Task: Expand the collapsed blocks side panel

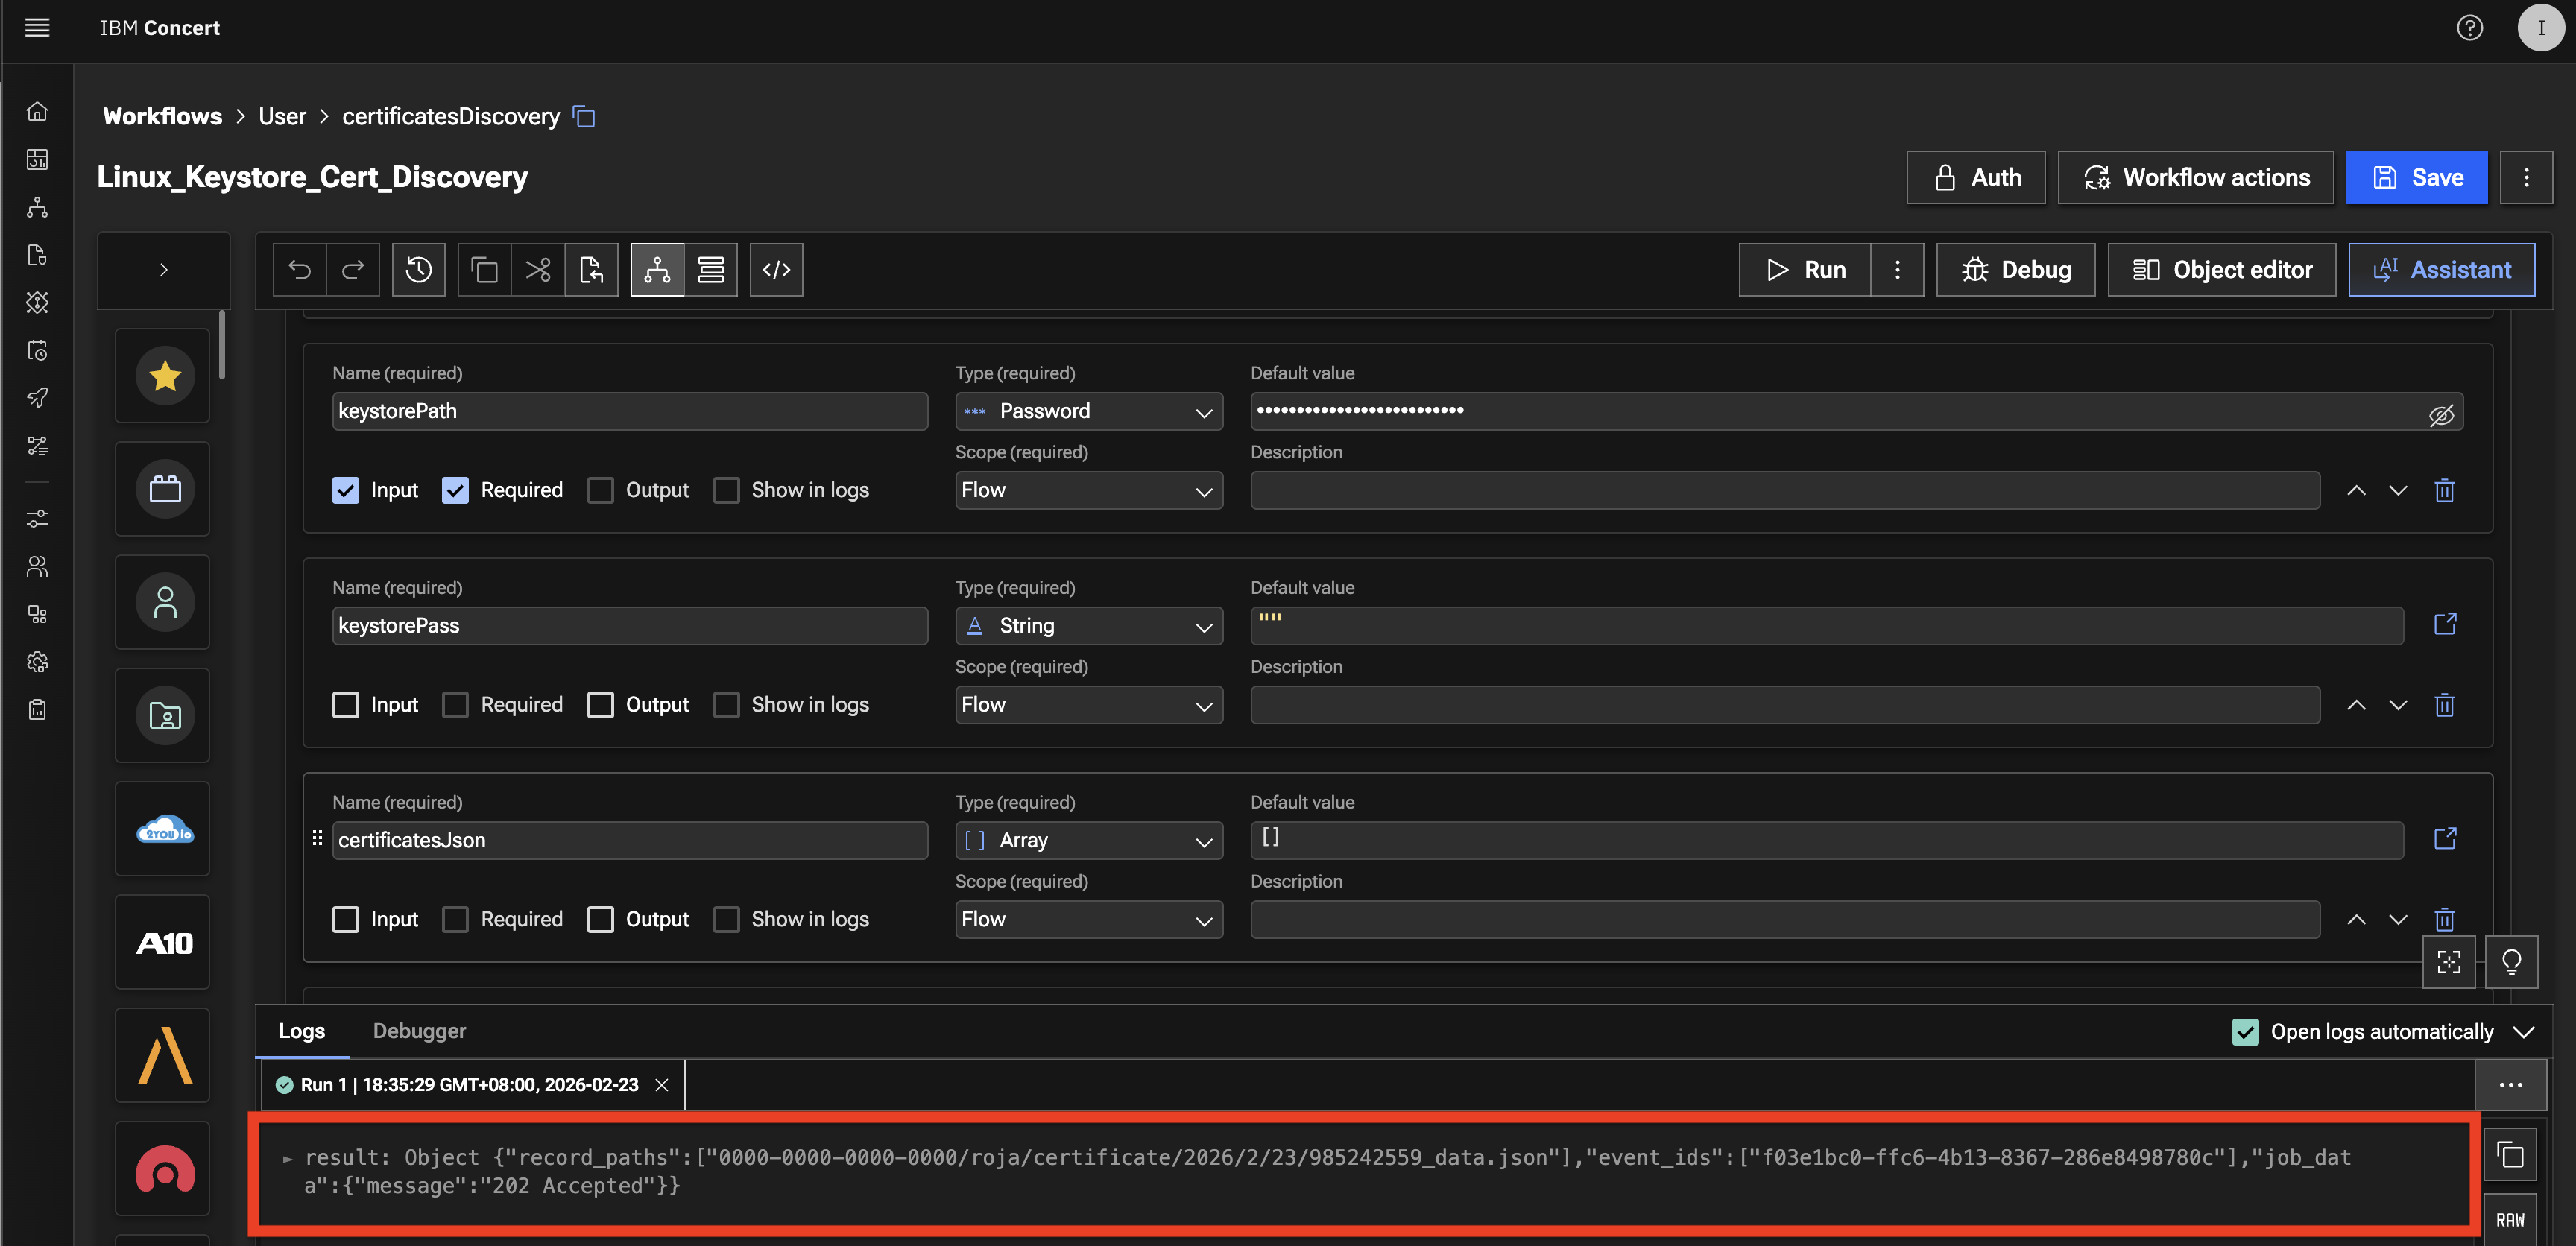Action: (164, 270)
